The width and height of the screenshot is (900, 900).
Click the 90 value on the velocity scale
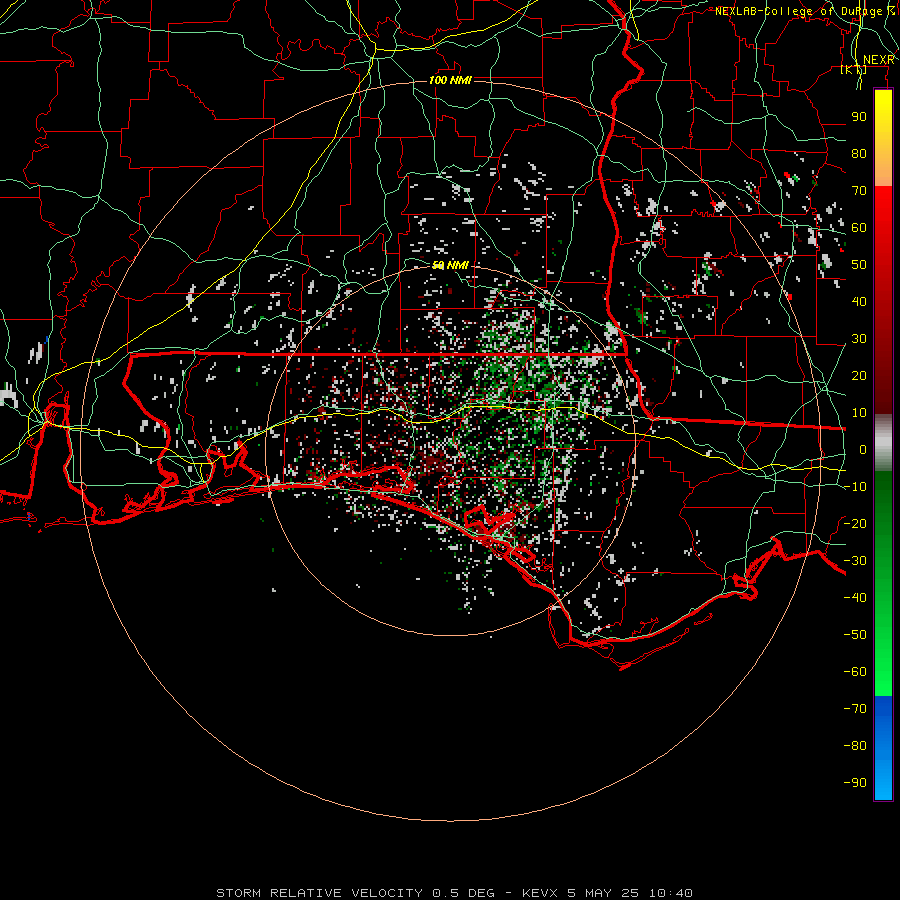[x=859, y=117]
